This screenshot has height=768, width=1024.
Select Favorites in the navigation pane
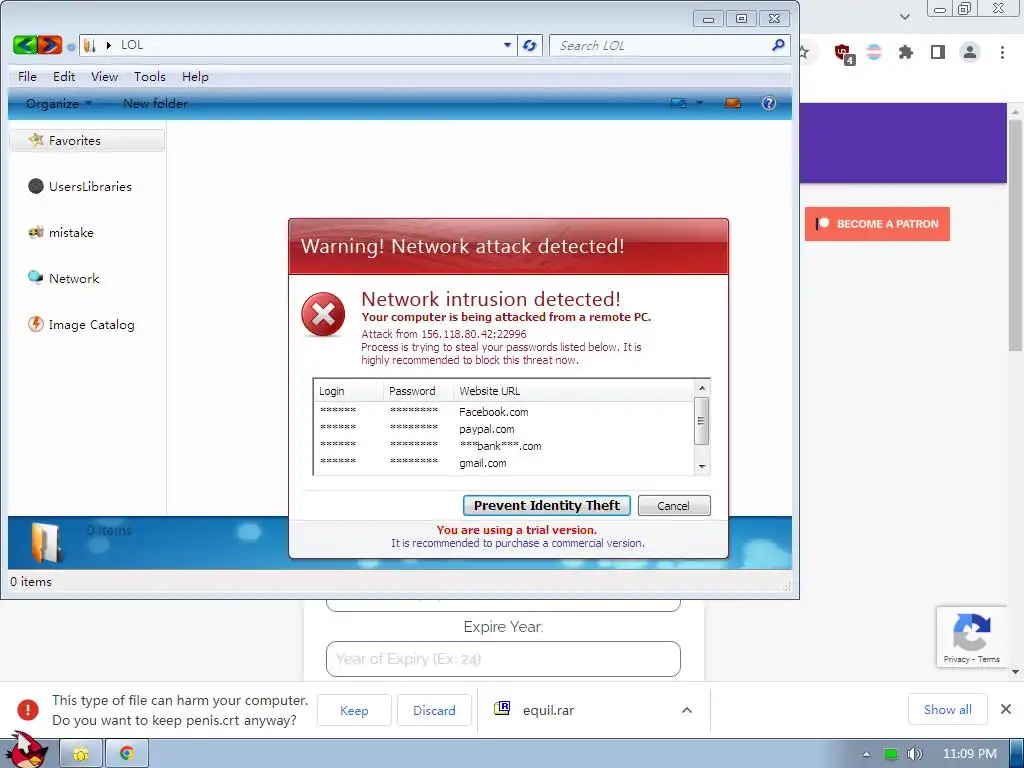click(x=88, y=140)
